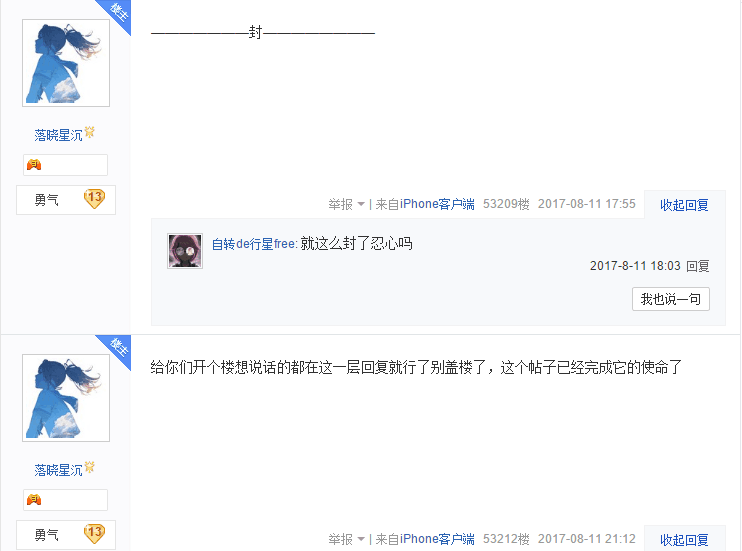Click the level 13 shield in second post
Screen dimensions: 742x551
tap(94, 533)
